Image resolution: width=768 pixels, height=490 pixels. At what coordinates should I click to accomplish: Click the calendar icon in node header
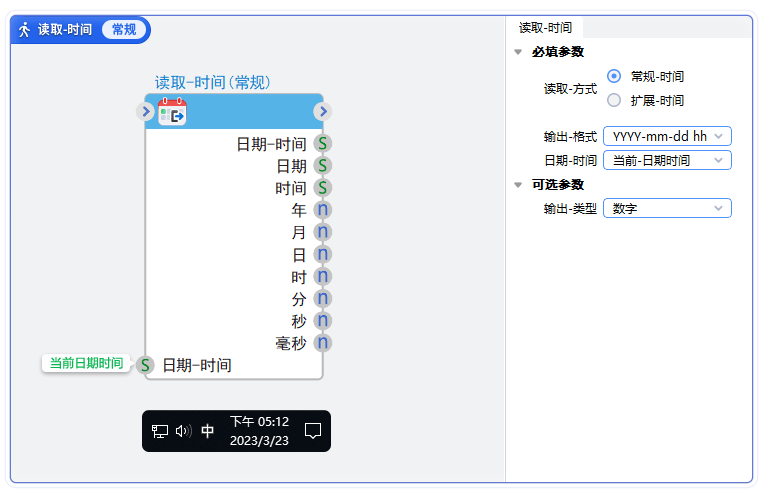point(173,112)
